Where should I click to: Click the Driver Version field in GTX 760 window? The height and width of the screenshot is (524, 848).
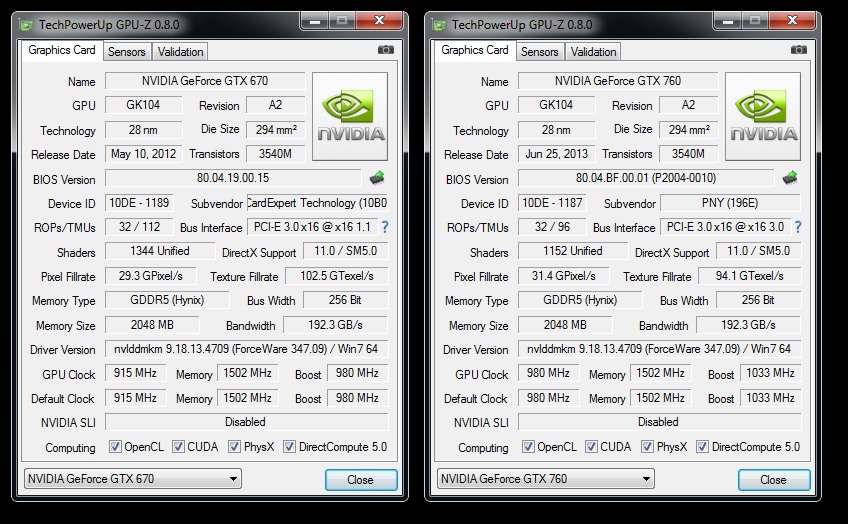[660, 349]
